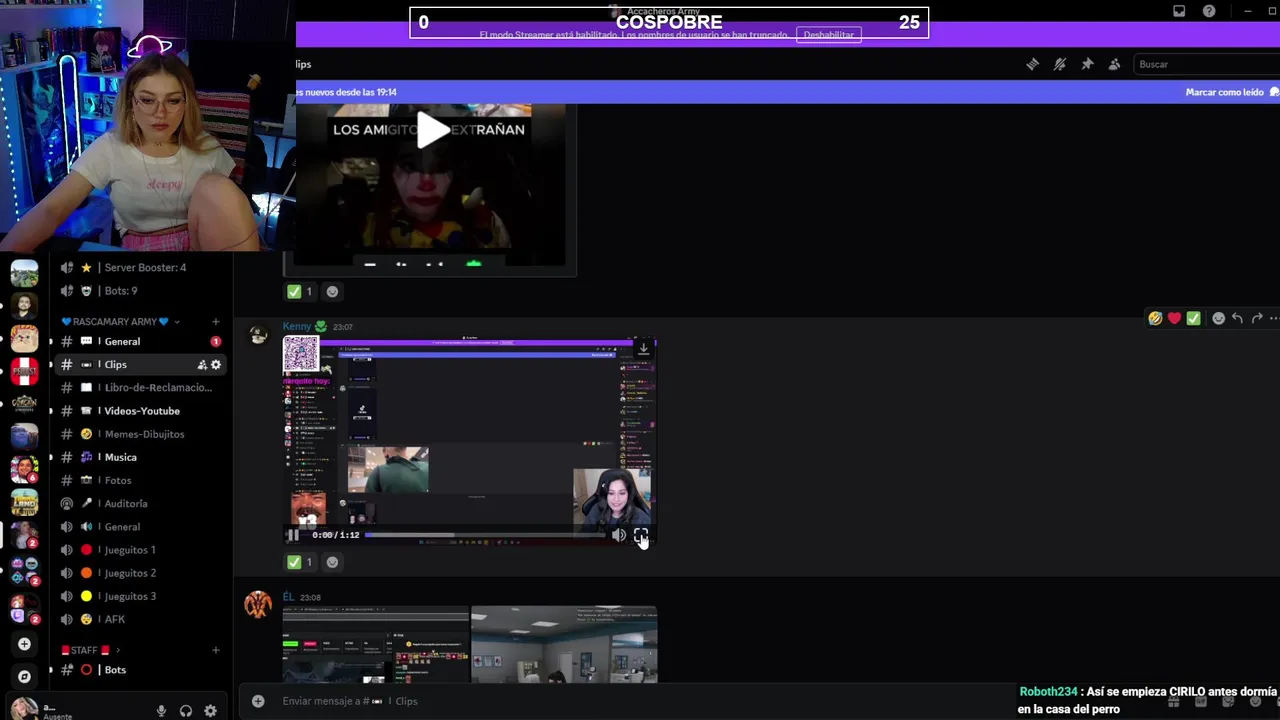React with laughing emoji in message toolbar
The width and height of the screenshot is (1280, 720).
[1155, 318]
